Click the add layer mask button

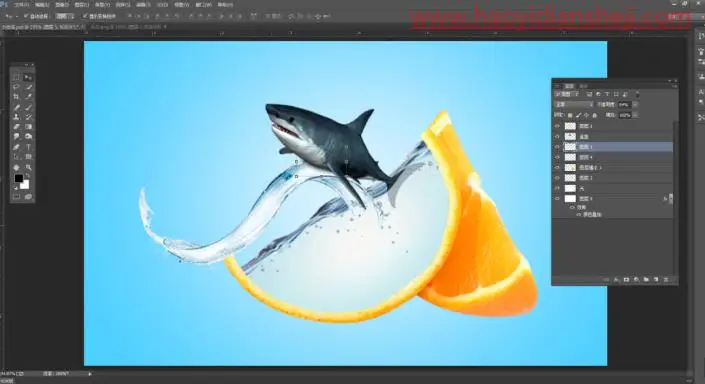(x=626, y=280)
